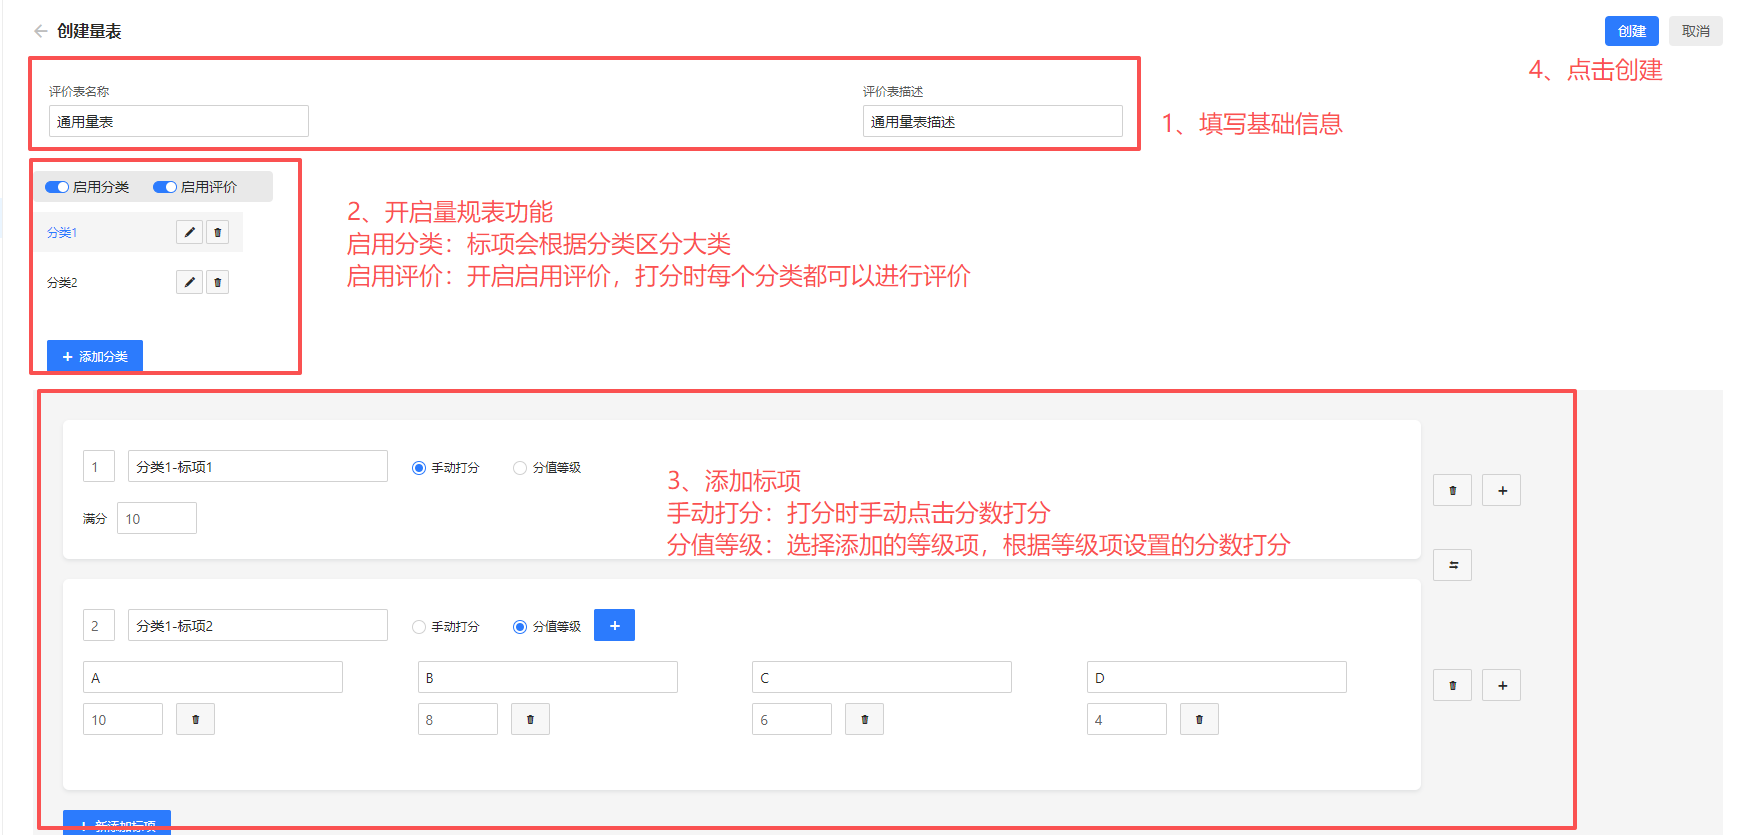Delete 分类2 using its trash icon

217,282
